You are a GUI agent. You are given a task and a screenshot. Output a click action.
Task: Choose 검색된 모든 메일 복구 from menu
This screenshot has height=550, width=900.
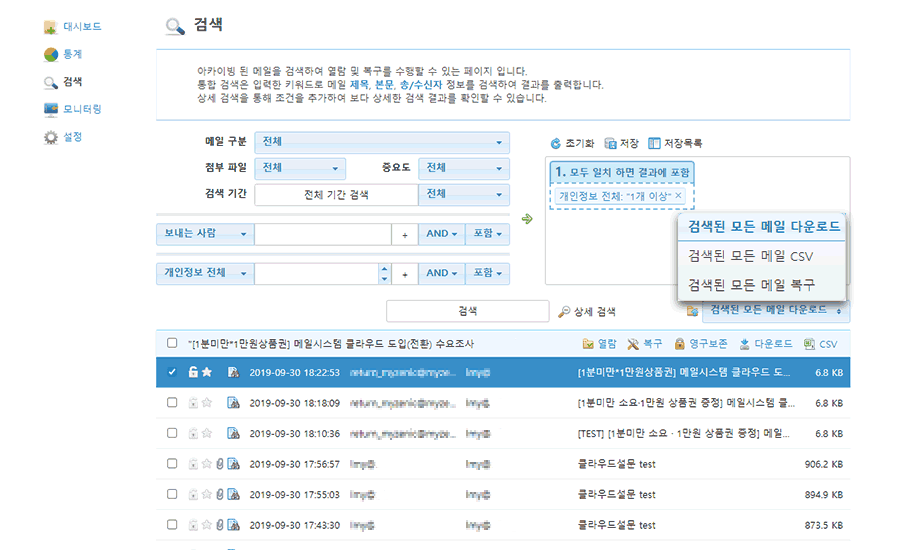750,284
